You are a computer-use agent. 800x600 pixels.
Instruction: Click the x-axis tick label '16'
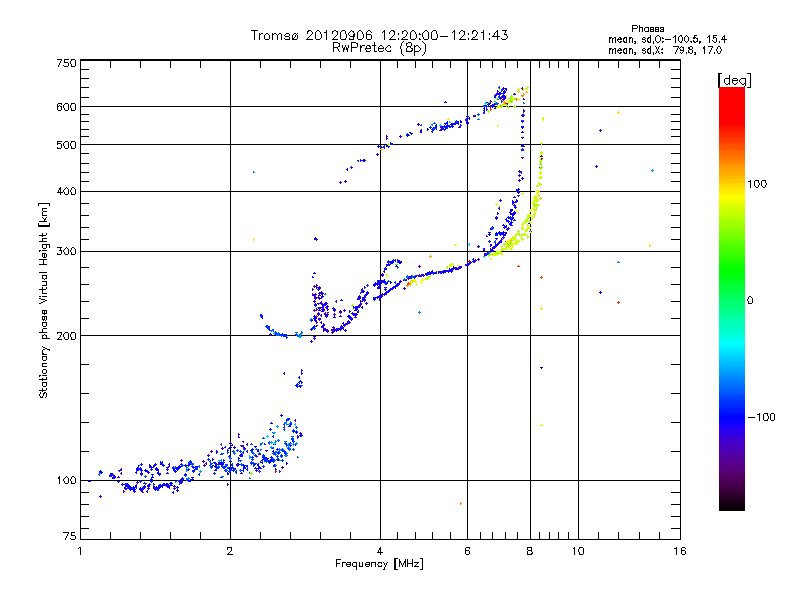[680, 551]
